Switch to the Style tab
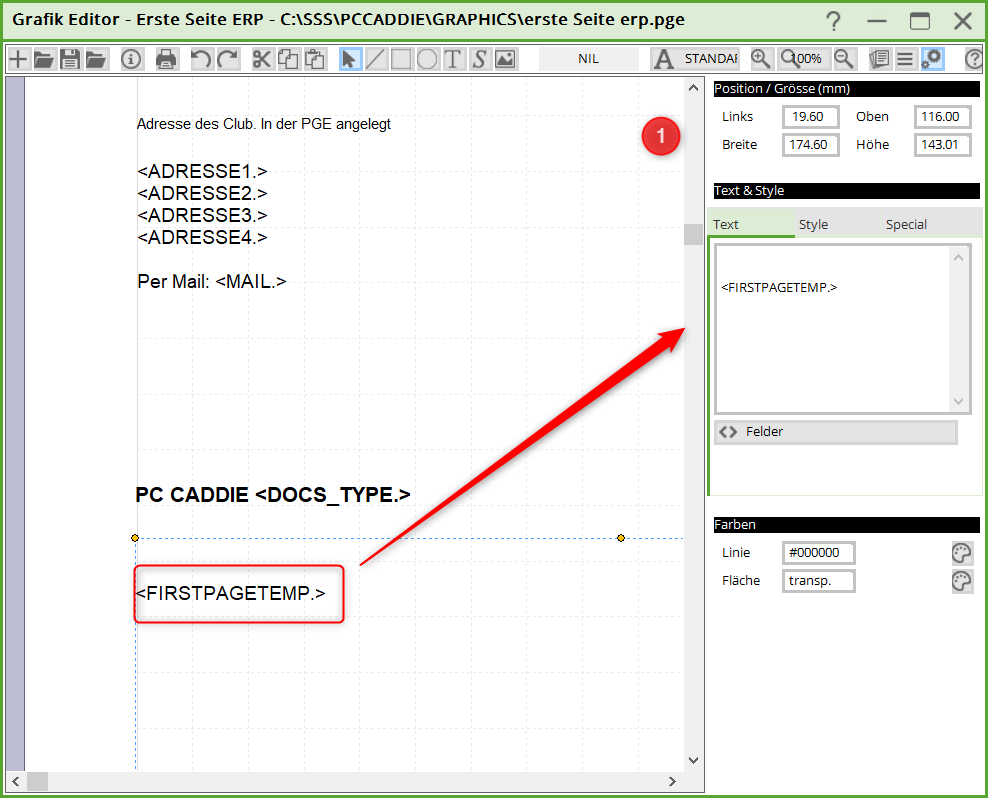988x798 pixels. click(813, 225)
